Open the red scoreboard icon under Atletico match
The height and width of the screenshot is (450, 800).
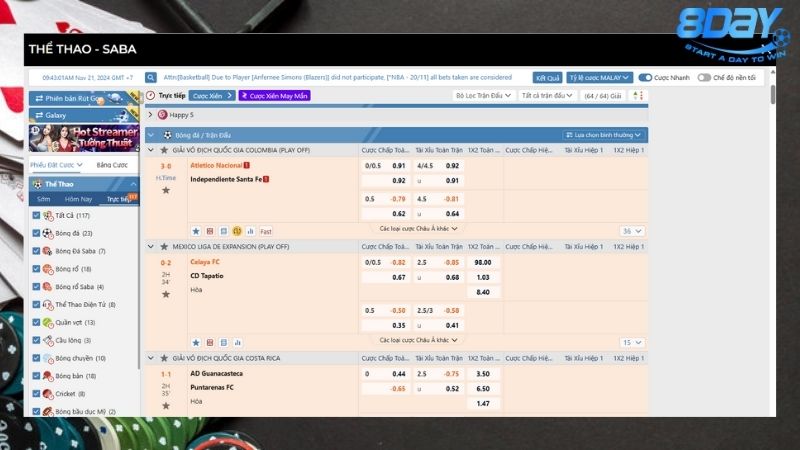[x=210, y=231]
